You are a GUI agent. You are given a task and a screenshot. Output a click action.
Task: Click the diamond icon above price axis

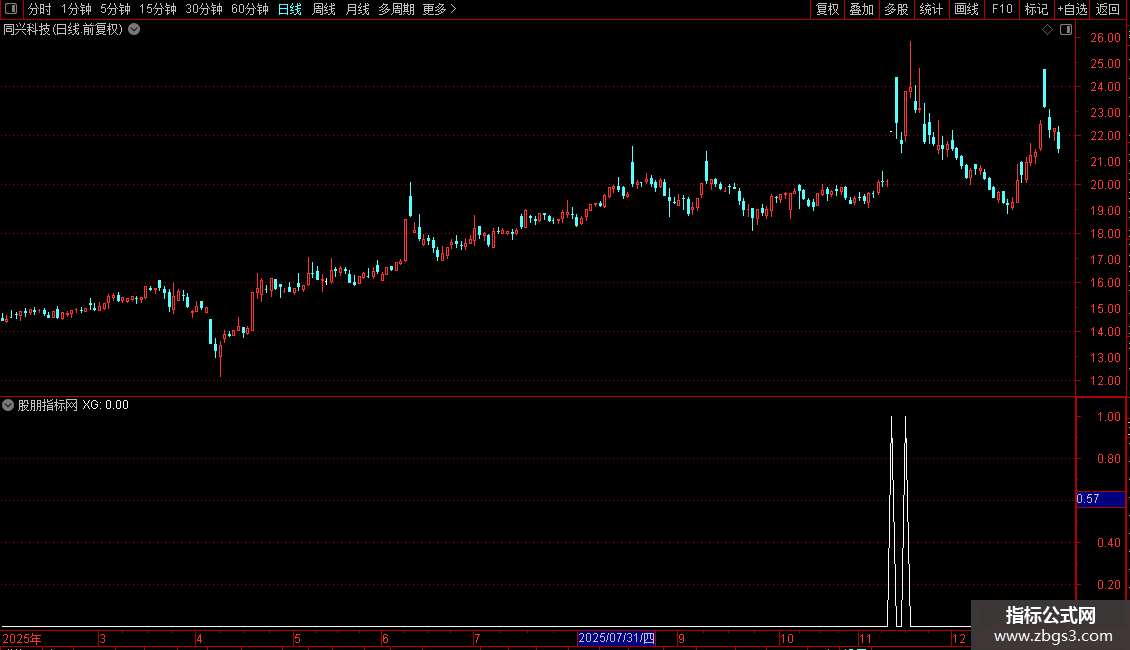click(x=1048, y=30)
